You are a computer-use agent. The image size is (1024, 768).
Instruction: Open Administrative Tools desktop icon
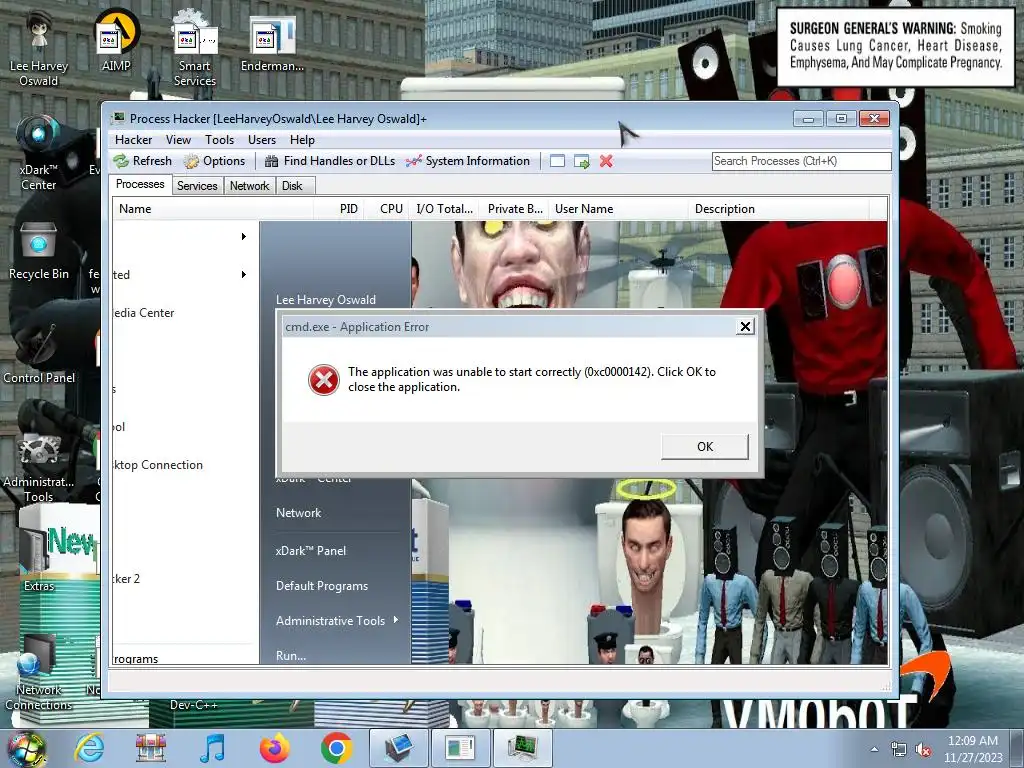[39, 467]
